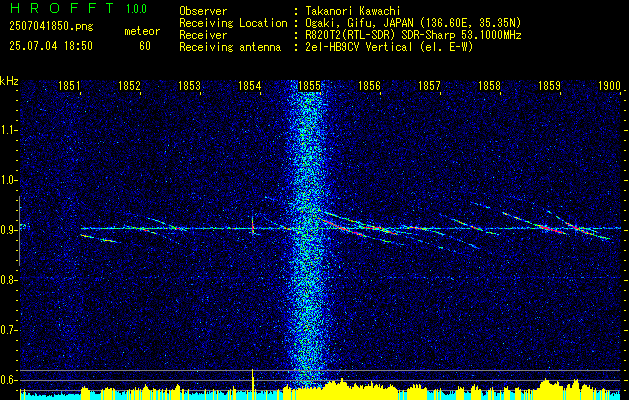The height and width of the screenshot is (400, 629).
Task: Click the 1900 time marker
Action: click(x=610, y=86)
